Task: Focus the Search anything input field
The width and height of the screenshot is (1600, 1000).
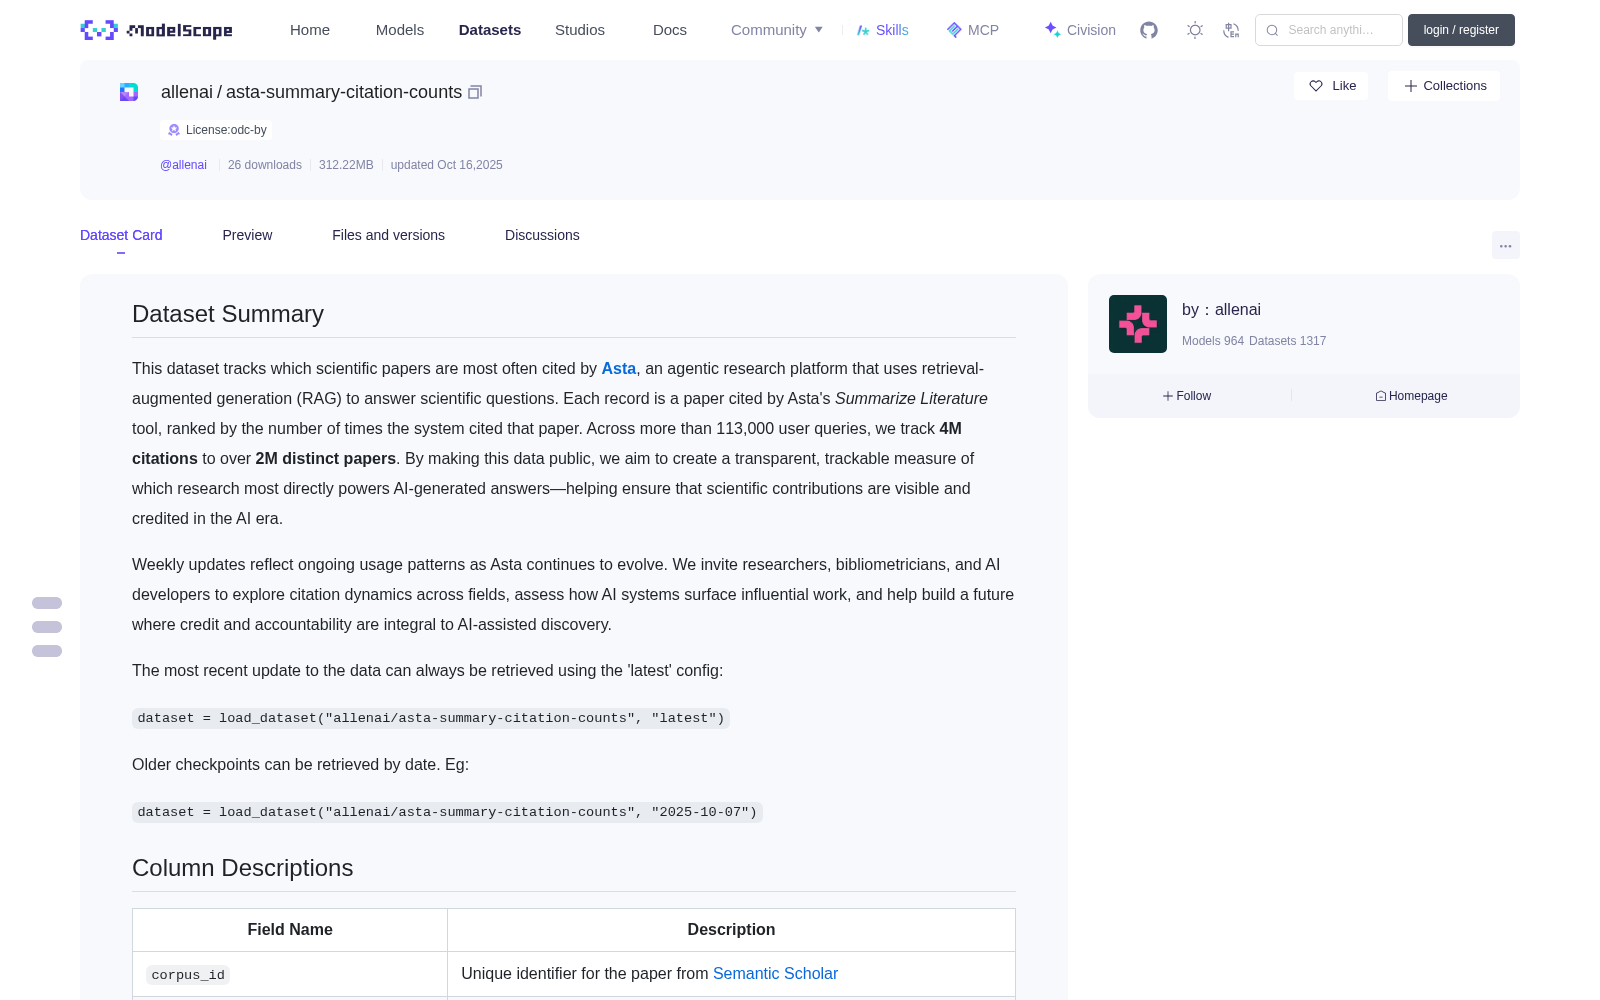Action: pyautogui.click(x=1329, y=30)
